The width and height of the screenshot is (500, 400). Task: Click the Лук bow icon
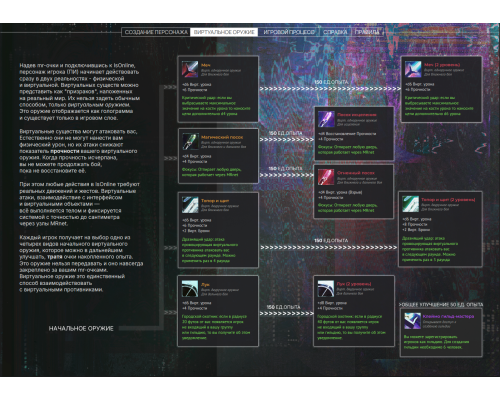[x=190, y=288]
